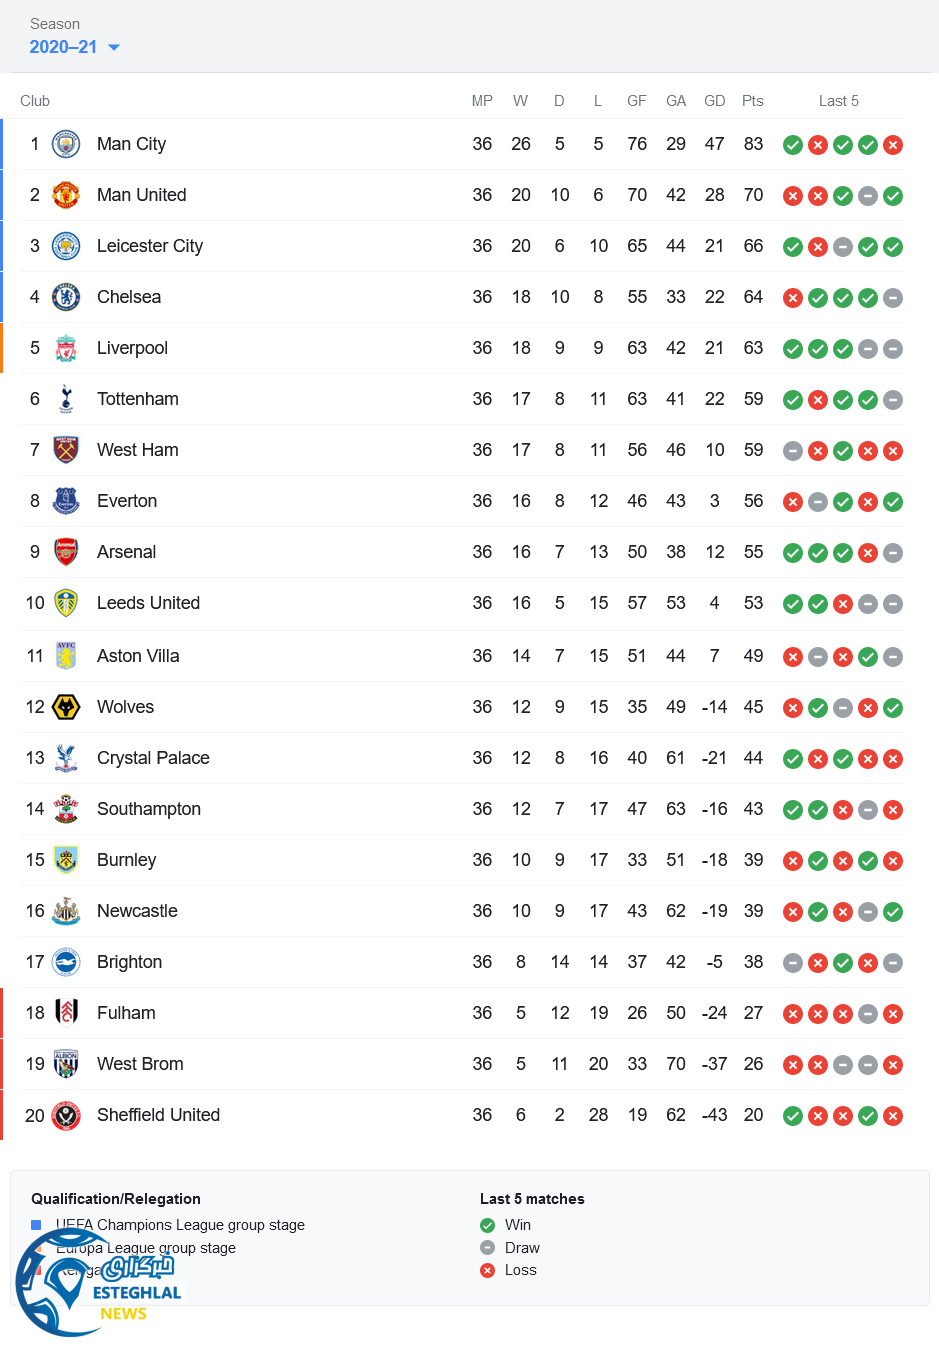Click the Pts column header
Image resolution: width=939 pixels, height=1364 pixels.
click(753, 101)
